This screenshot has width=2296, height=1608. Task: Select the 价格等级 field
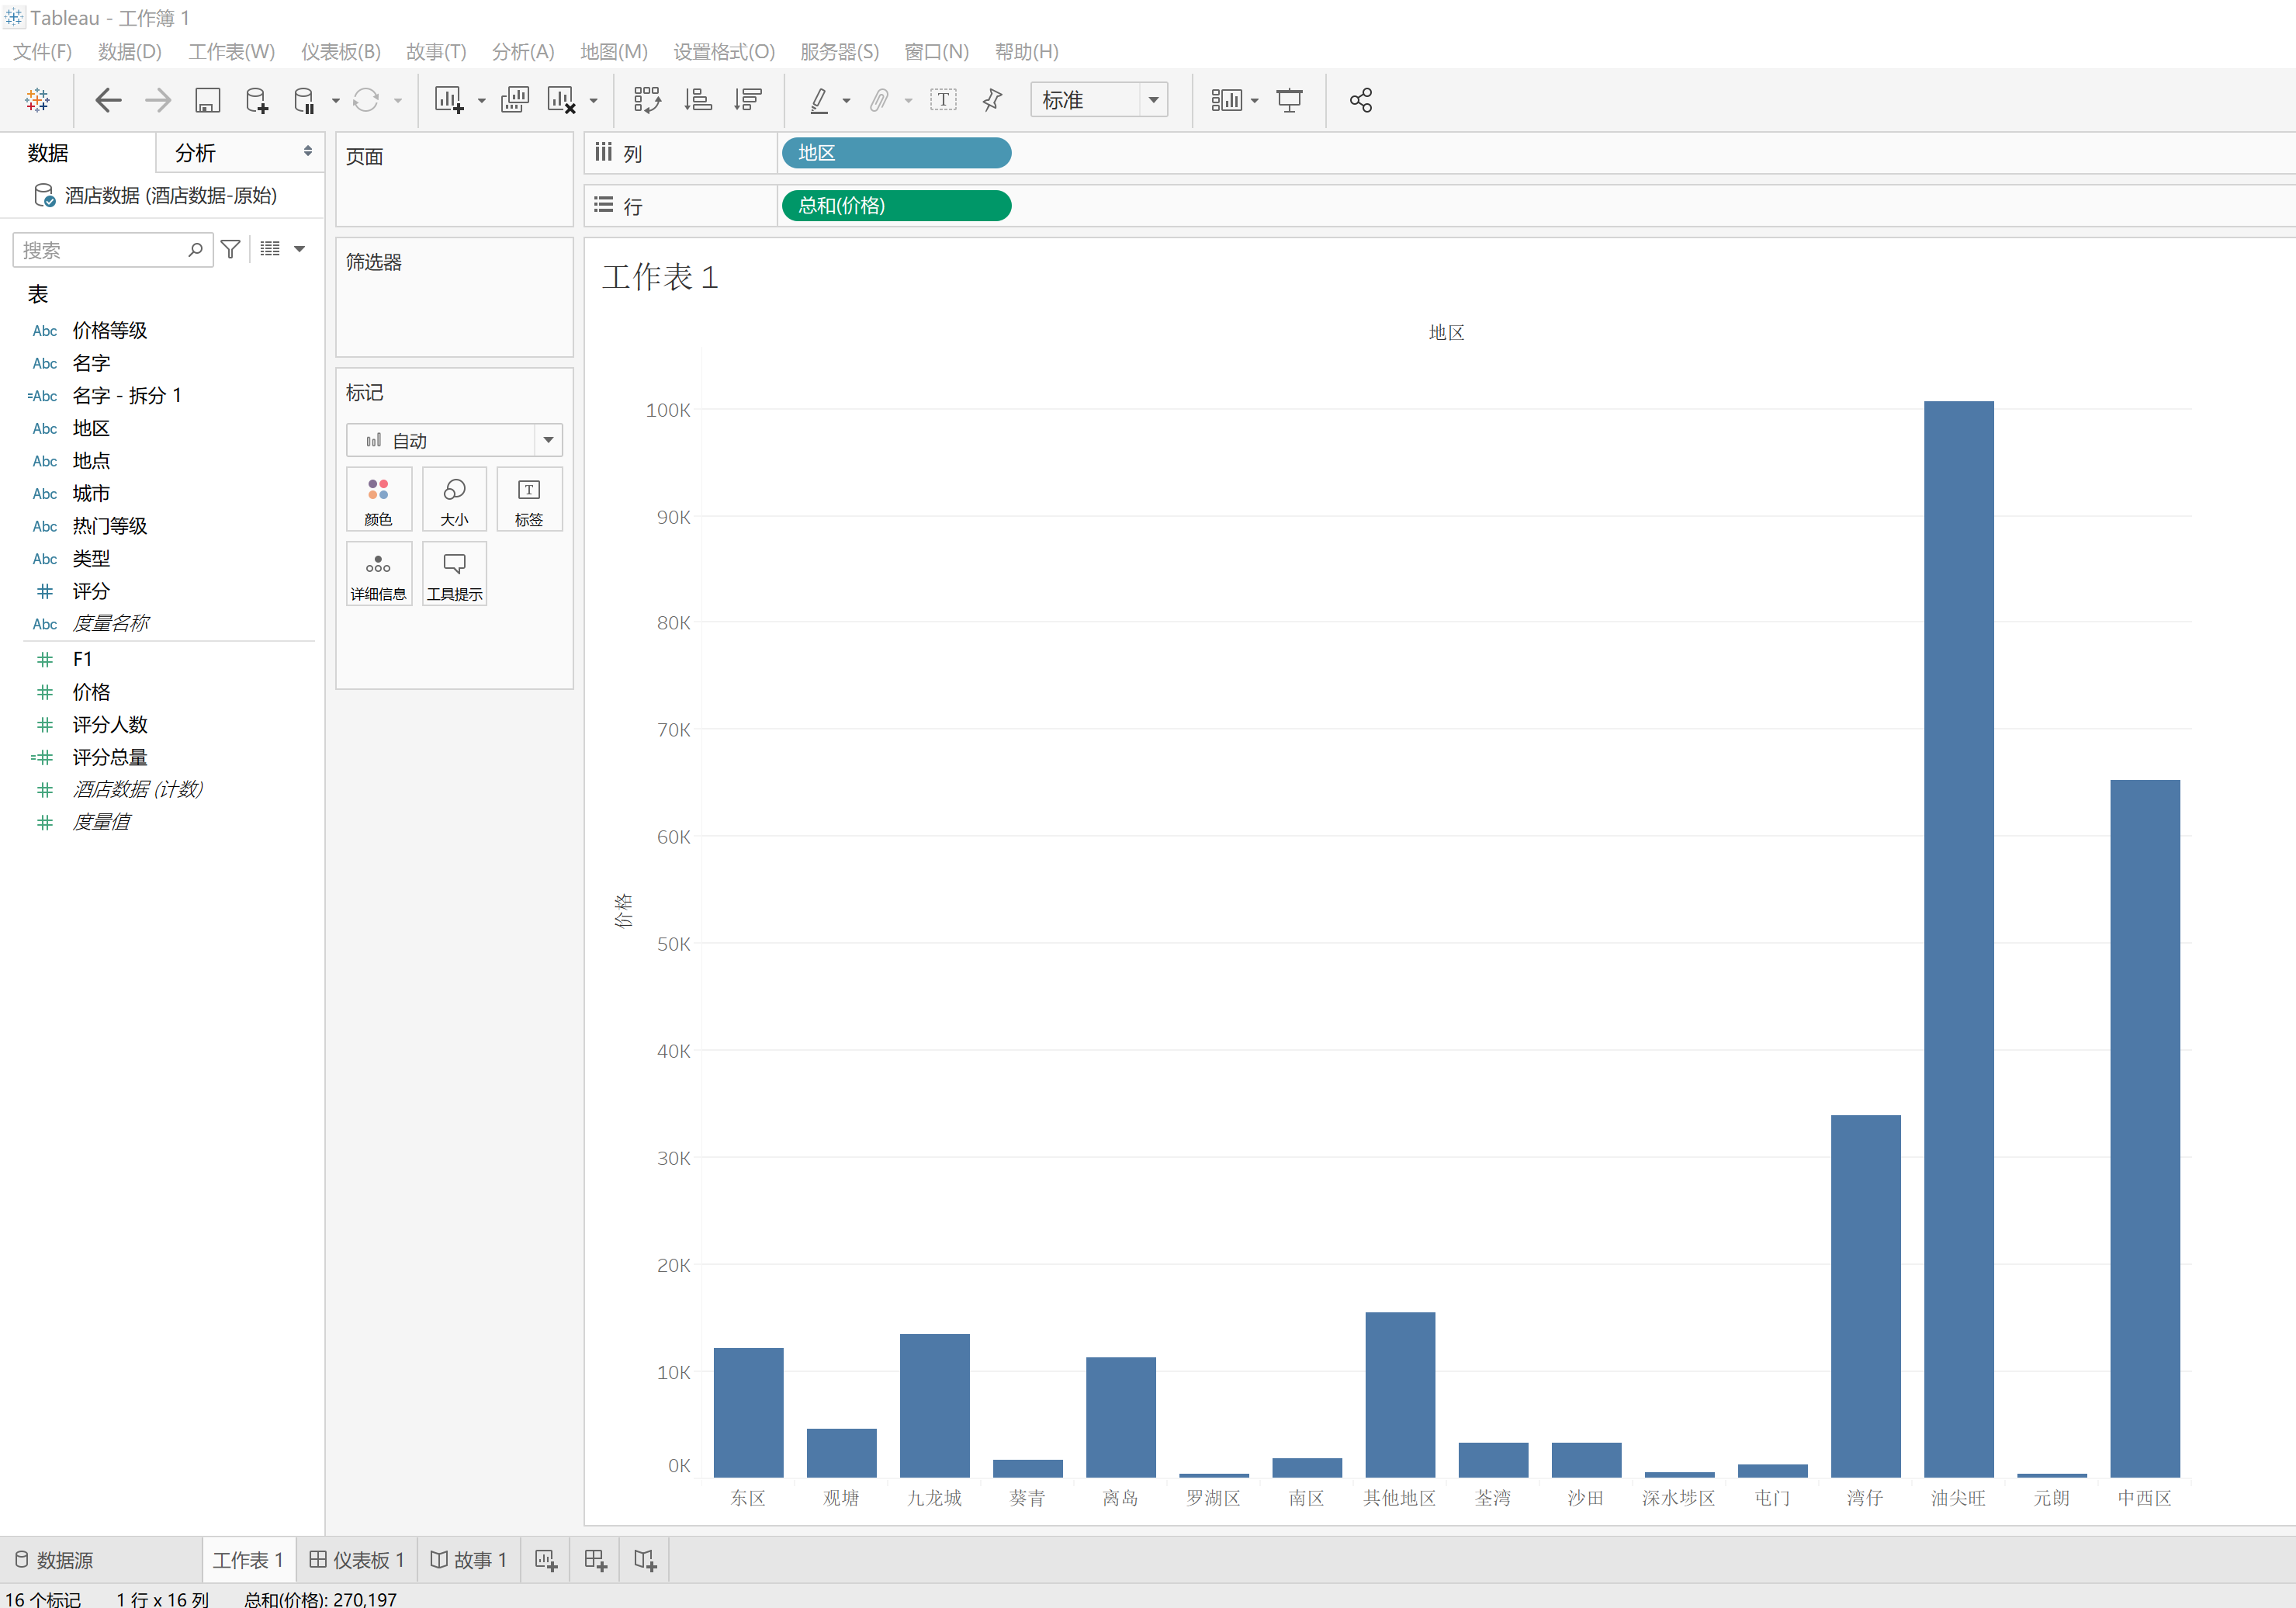pyautogui.click(x=110, y=331)
